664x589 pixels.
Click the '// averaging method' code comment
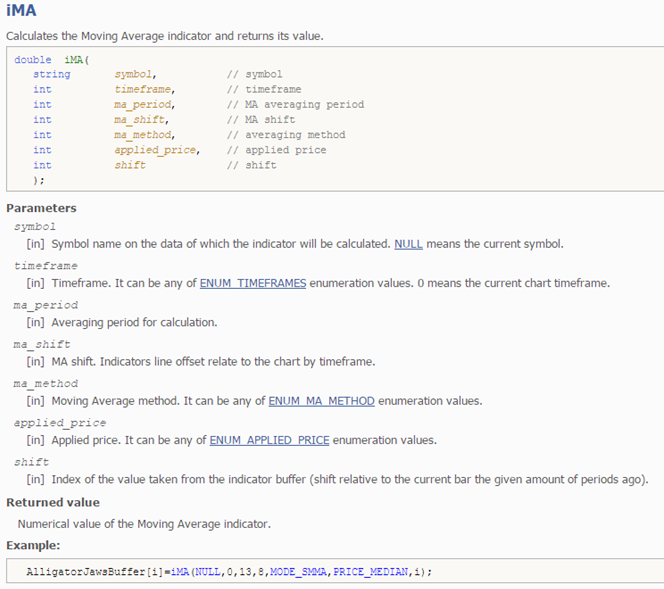pos(286,135)
